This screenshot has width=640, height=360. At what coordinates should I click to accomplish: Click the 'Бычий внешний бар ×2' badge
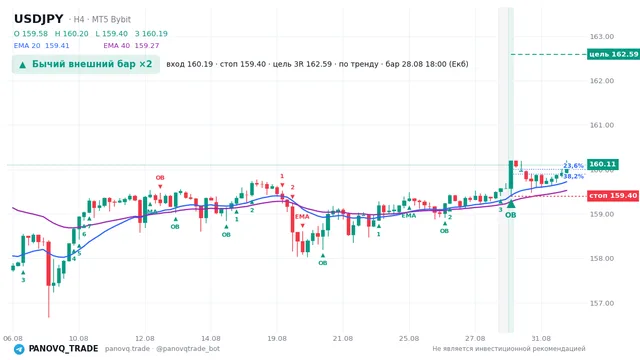[x=86, y=64]
